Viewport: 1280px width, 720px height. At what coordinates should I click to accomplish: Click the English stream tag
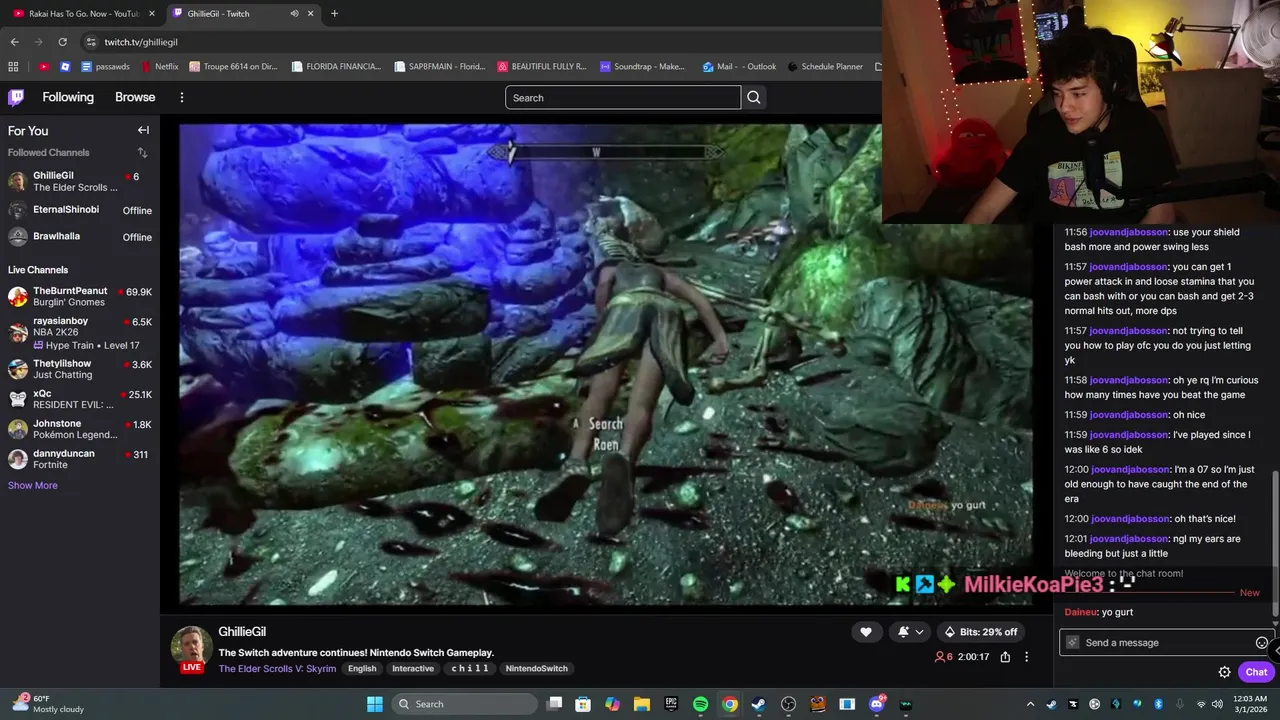tap(362, 669)
